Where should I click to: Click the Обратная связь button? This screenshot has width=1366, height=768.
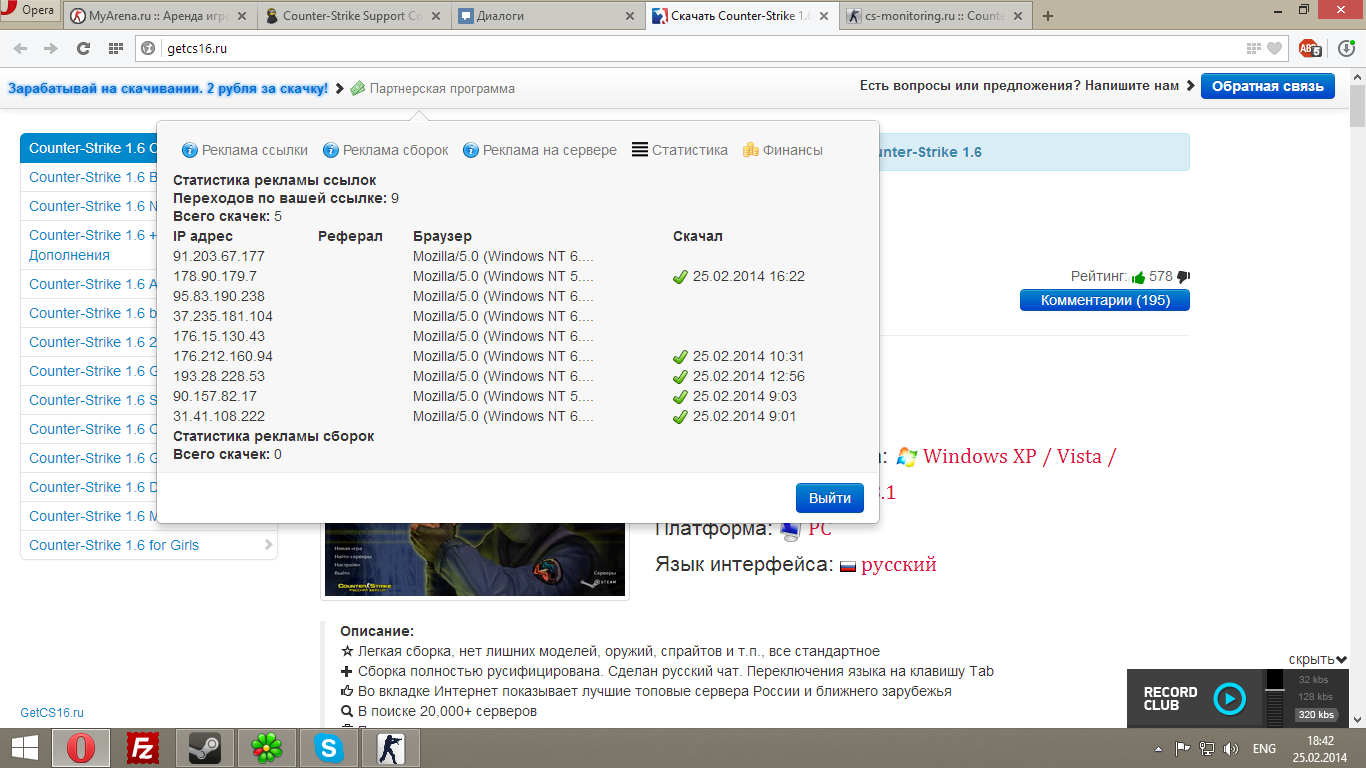[x=1268, y=86]
